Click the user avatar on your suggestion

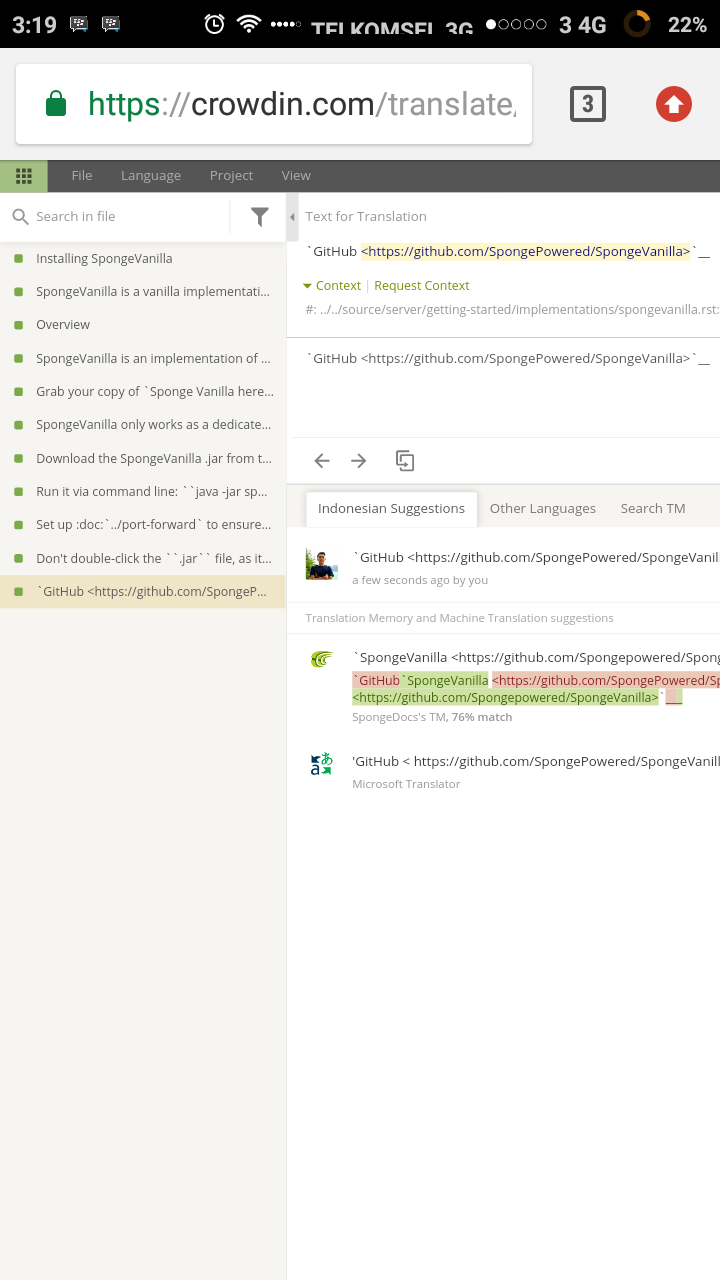(321, 565)
